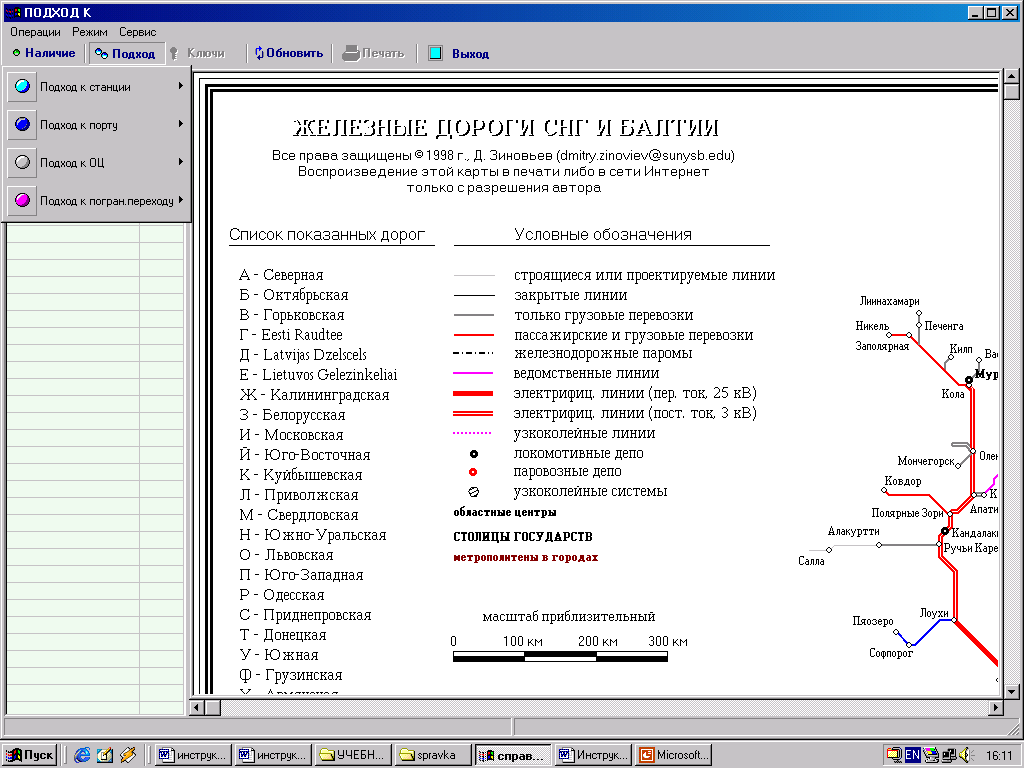Click the 'И - Московская' list entry
This screenshot has height=768, width=1024.
291,434
